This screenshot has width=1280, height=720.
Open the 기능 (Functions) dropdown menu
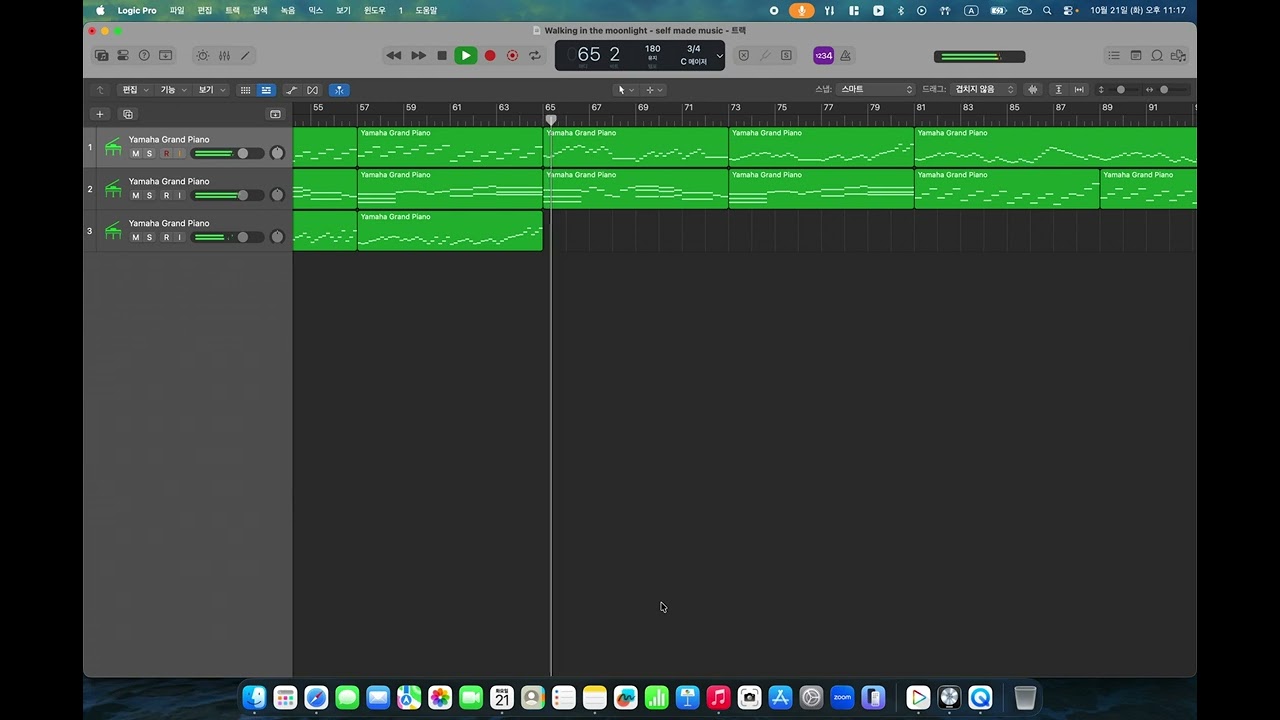(x=174, y=90)
